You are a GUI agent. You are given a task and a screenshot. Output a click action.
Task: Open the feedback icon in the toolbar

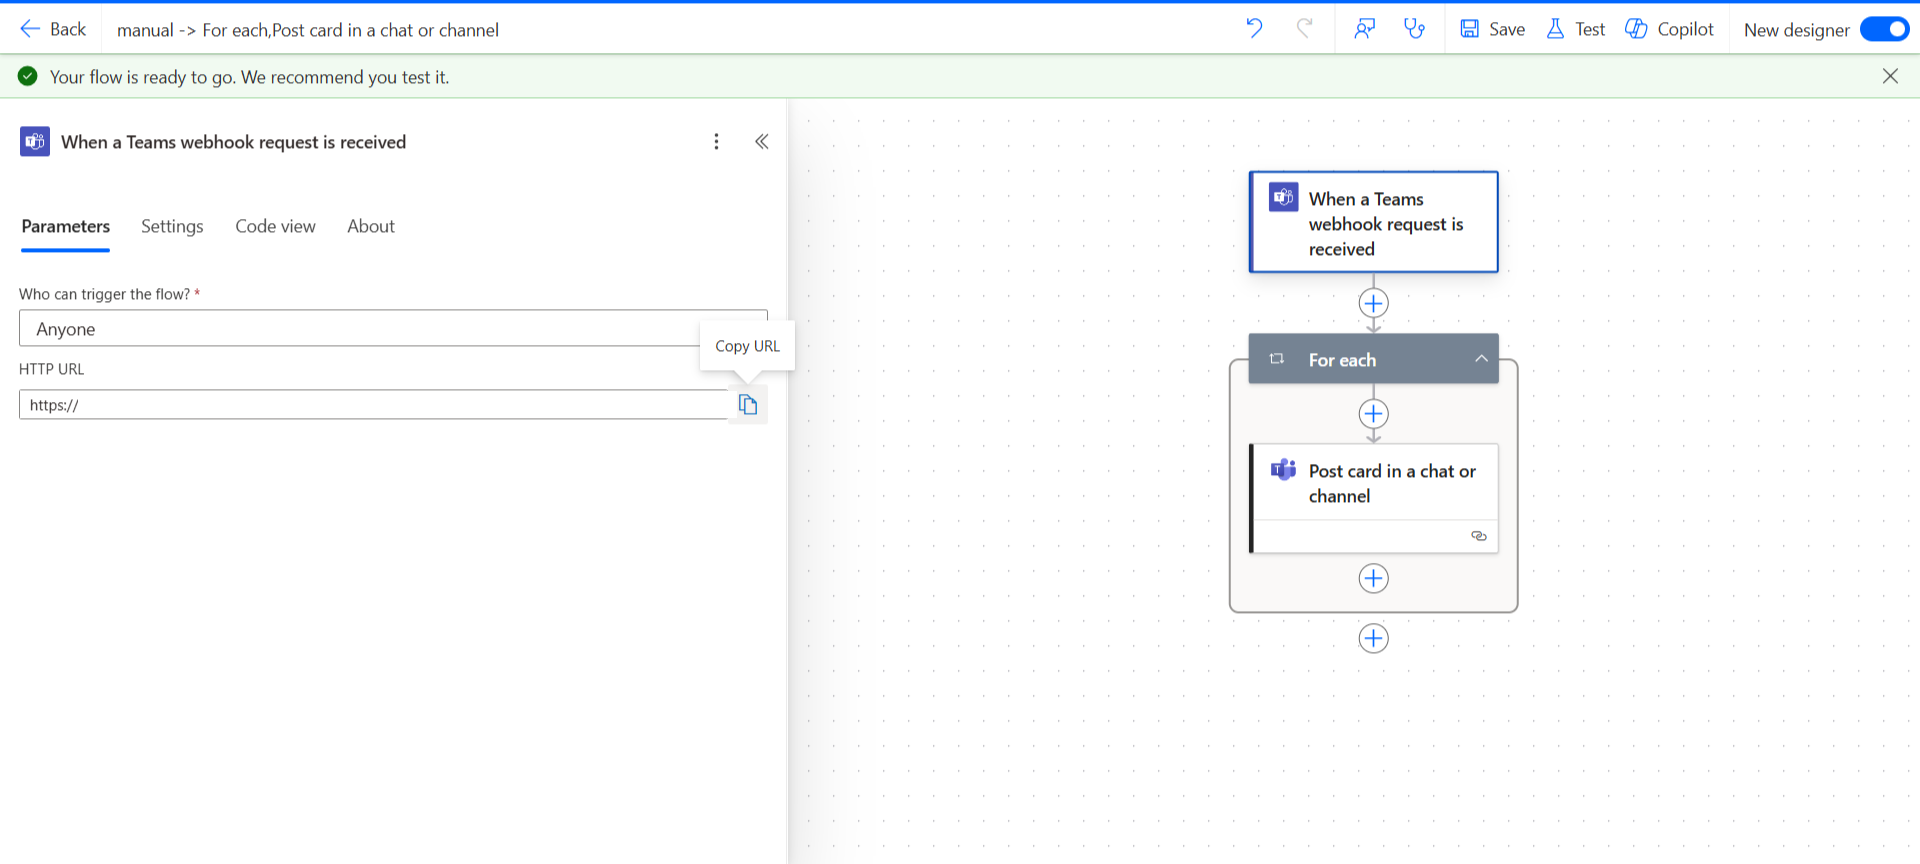click(1364, 29)
